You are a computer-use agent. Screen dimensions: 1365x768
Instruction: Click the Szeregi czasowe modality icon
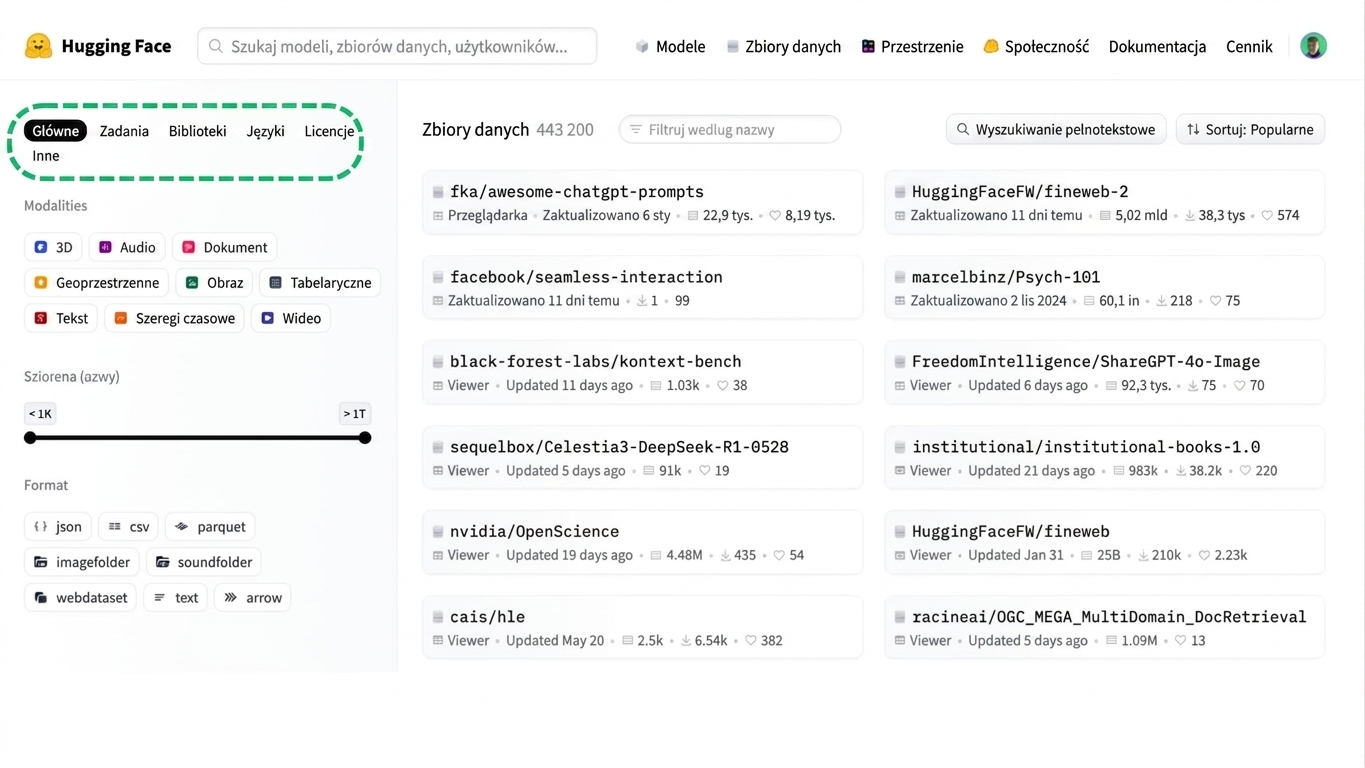click(120, 318)
